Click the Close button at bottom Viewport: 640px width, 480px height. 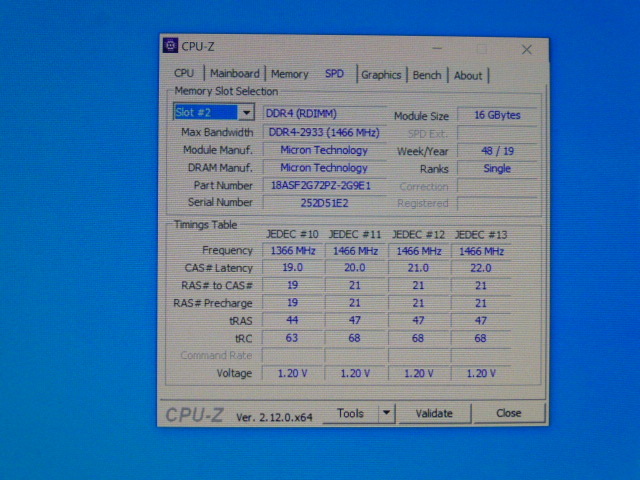(509, 413)
